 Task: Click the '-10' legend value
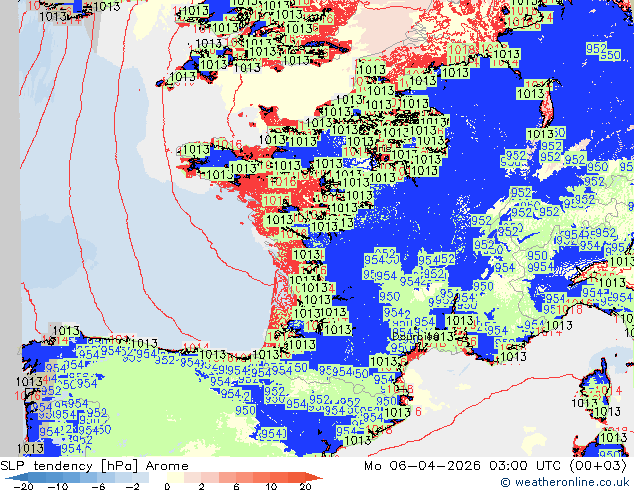(x=58, y=486)
